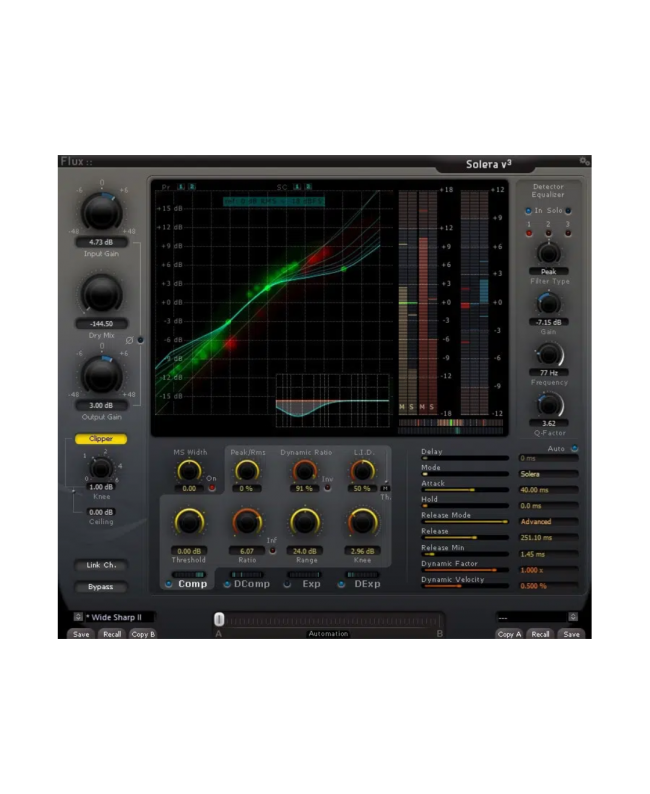Click the MS Width knob
Image resolution: width=650 pixels, height=794 pixels.
coord(189,471)
